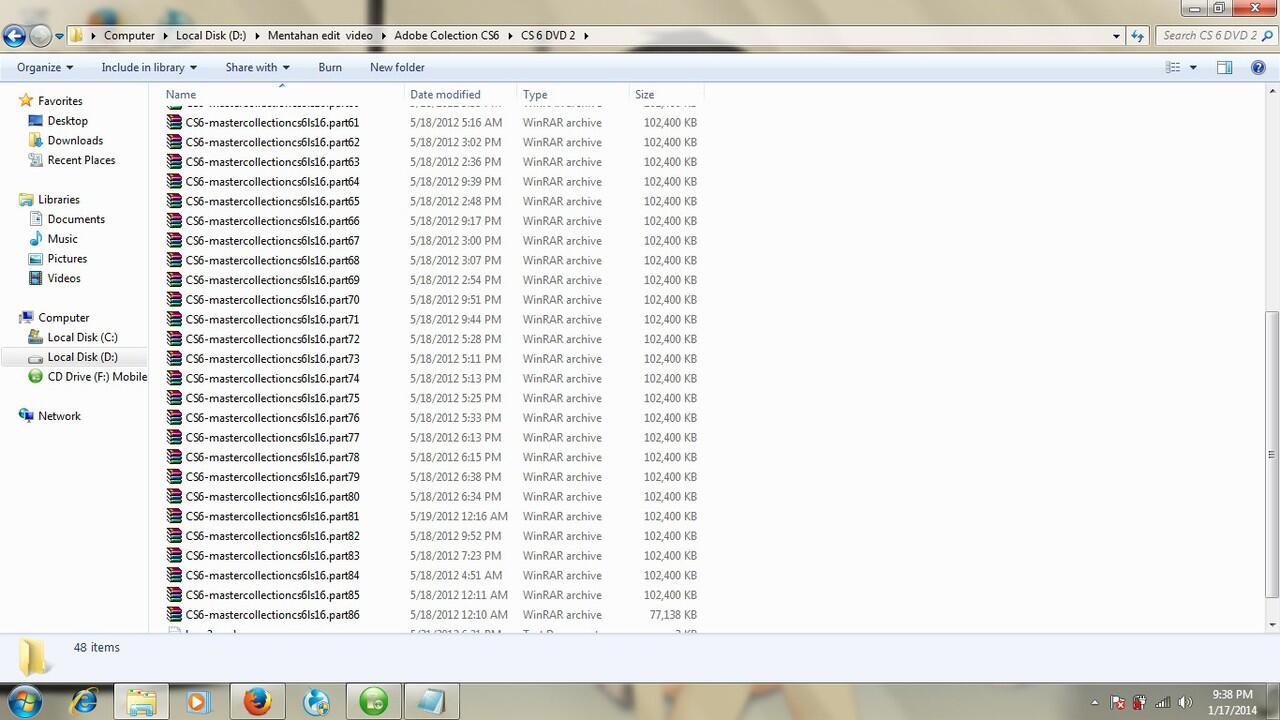Image resolution: width=1280 pixels, height=720 pixels.
Task: Toggle the preview pane icon
Action: tap(1224, 67)
